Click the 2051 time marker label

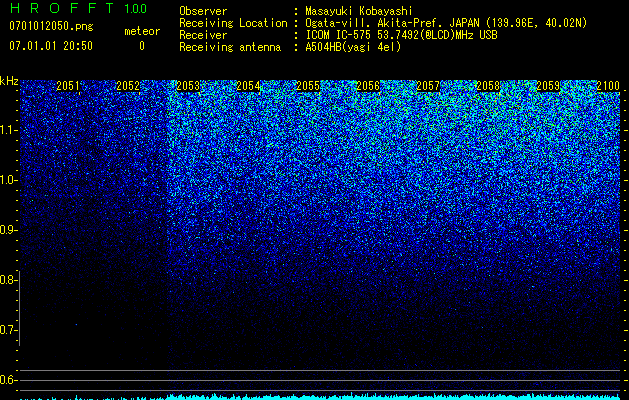tap(68, 86)
